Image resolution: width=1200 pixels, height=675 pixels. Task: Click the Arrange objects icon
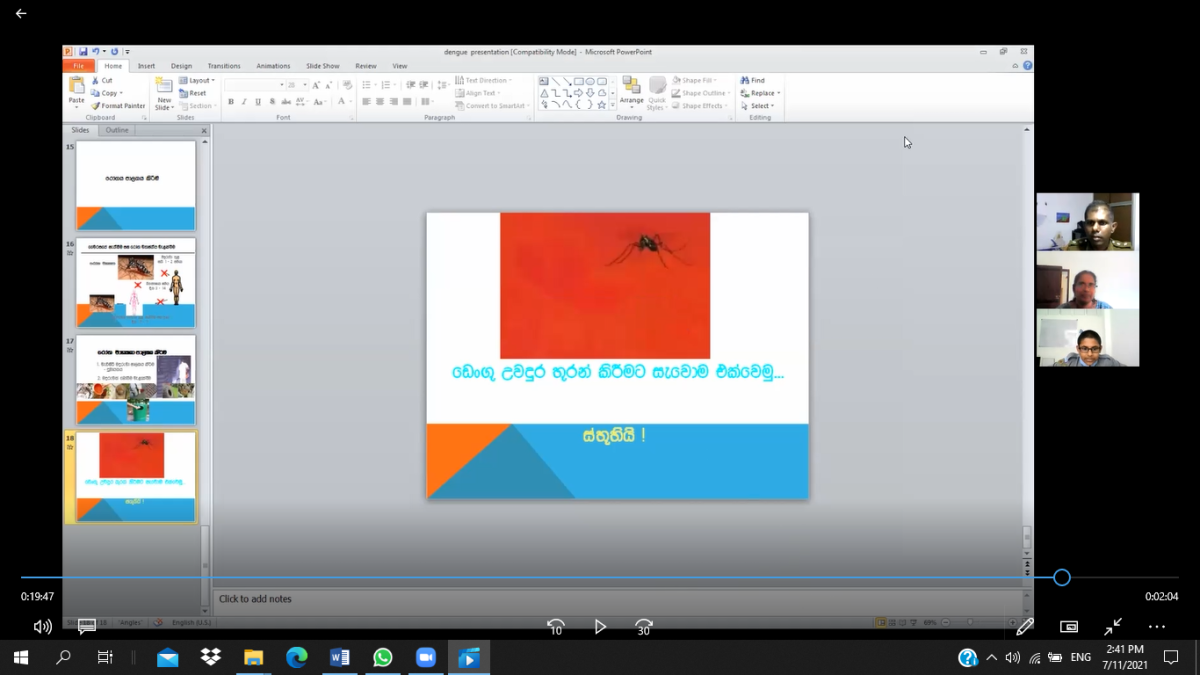(631, 85)
